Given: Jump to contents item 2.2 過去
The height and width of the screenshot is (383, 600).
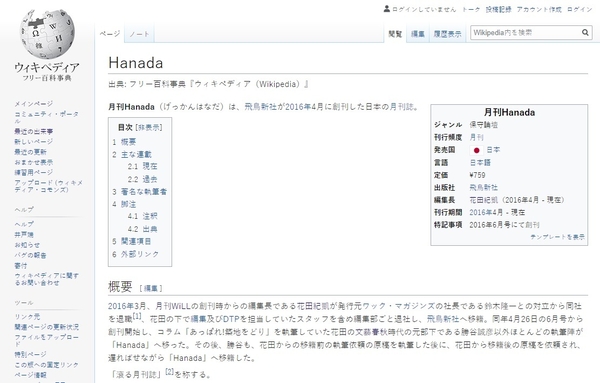Looking at the screenshot, I should coord(143,179).
